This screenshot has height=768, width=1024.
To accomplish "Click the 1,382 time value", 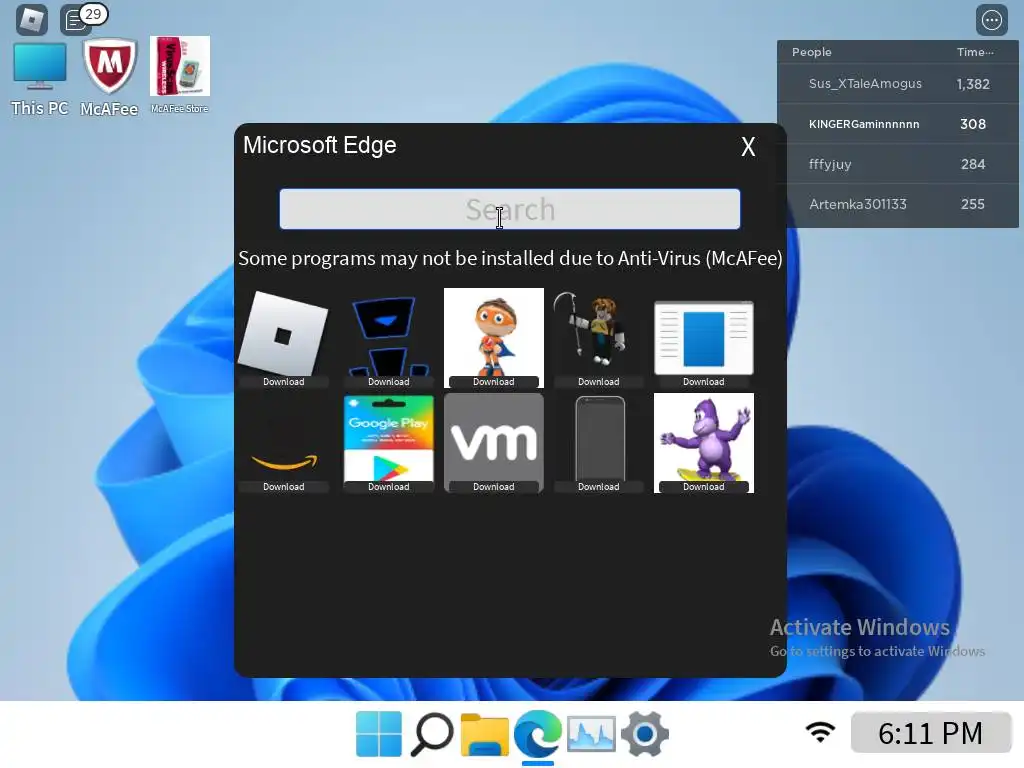I will (x=973, y=84).
